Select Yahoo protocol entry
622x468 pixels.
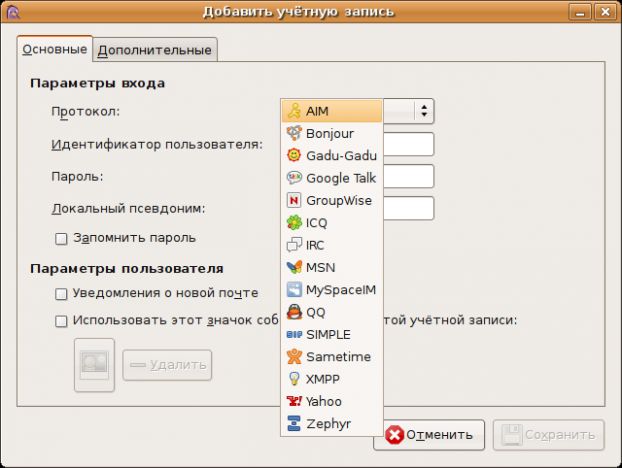[332, 401]
